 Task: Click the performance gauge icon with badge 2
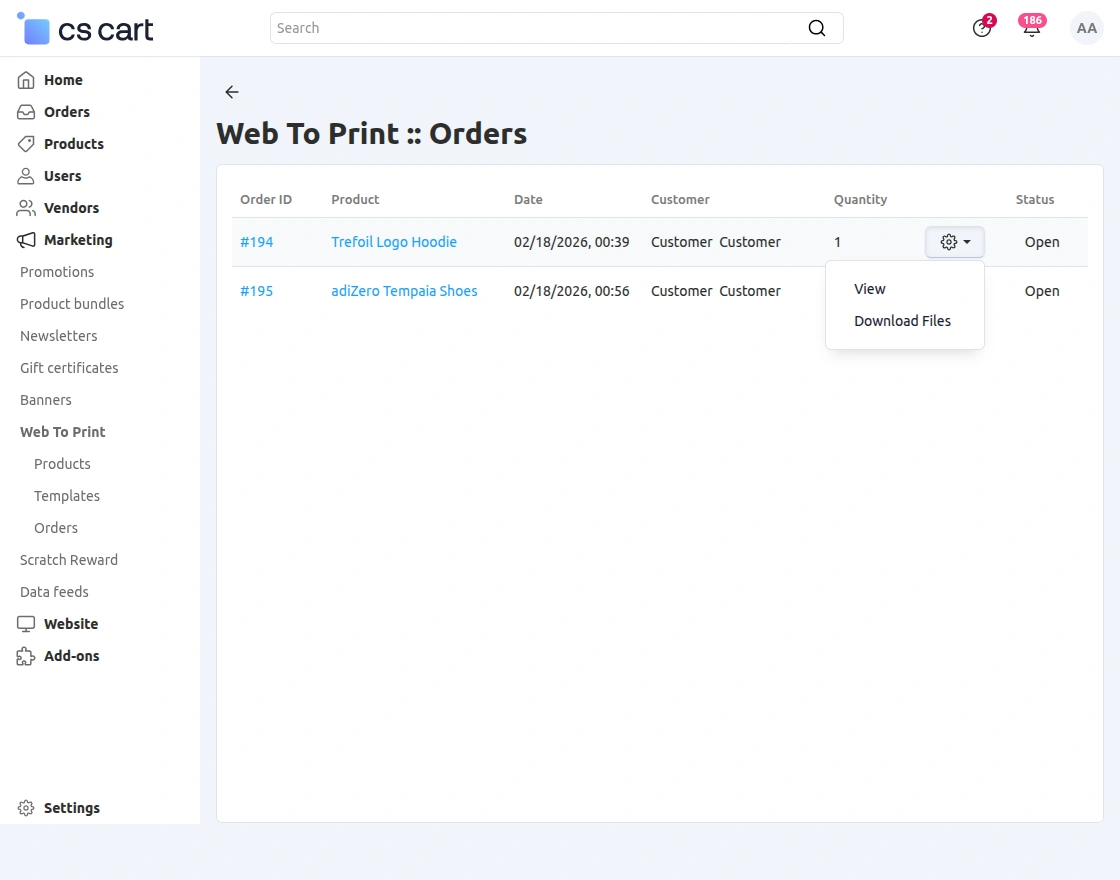[981, 28]
